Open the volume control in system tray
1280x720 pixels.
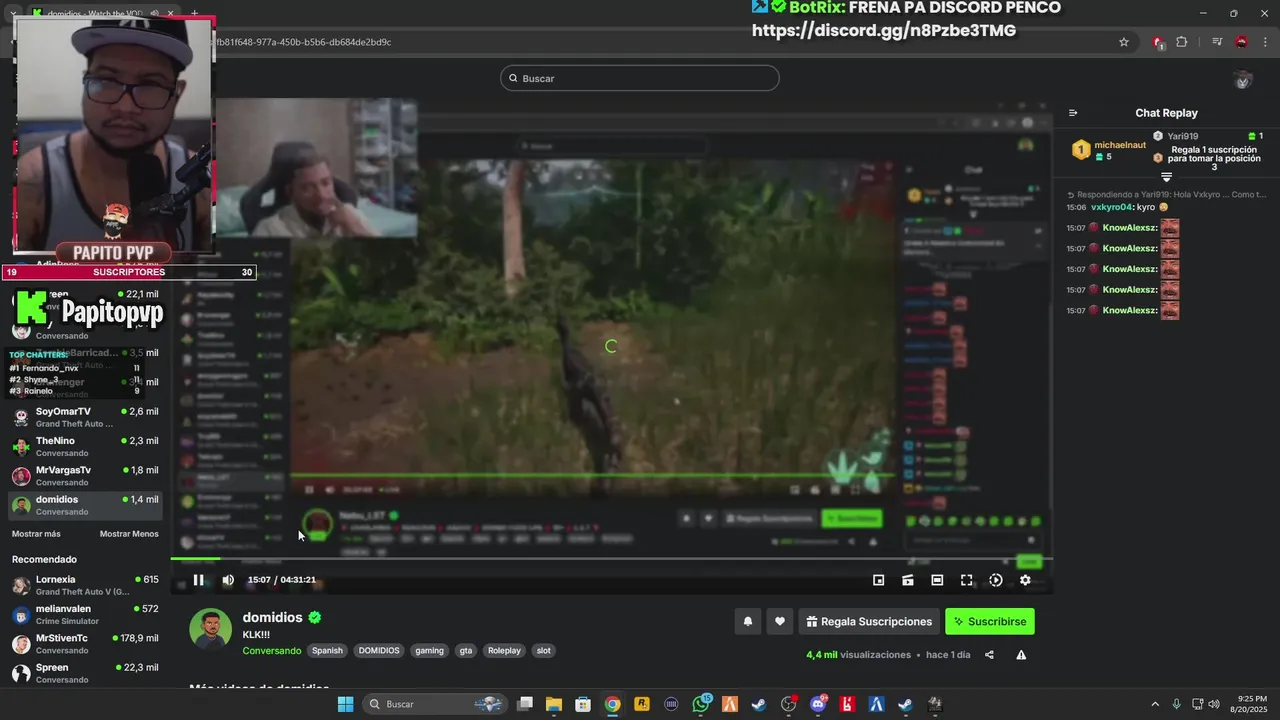coord(1214,704)
